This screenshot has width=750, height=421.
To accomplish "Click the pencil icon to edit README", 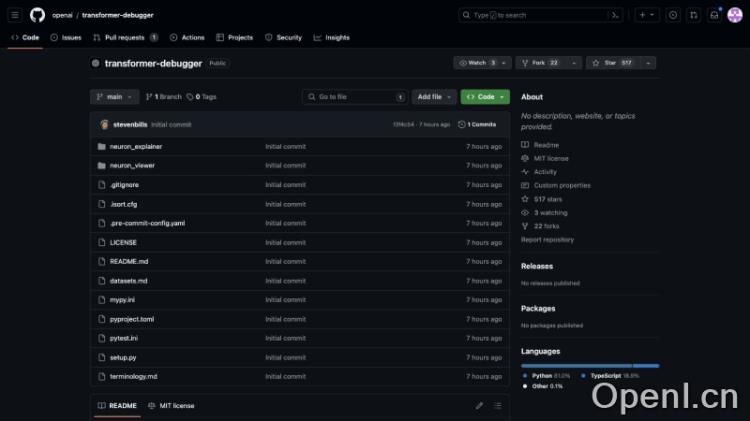I will point(479,406).
